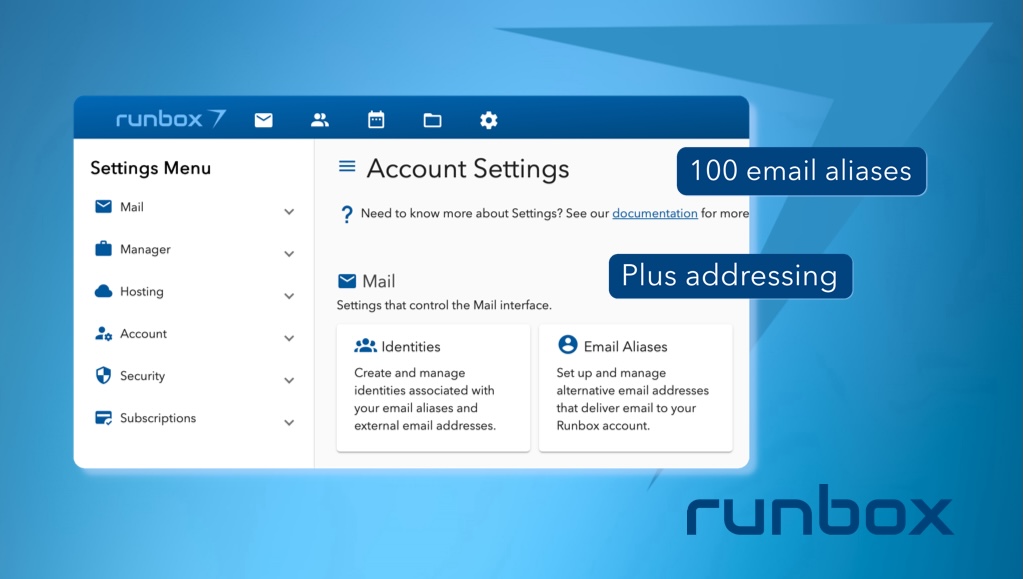The width and height of the screenshot is (1023, 579).
Task: Click the Settings Menu heading
Action: click(151, 168)
